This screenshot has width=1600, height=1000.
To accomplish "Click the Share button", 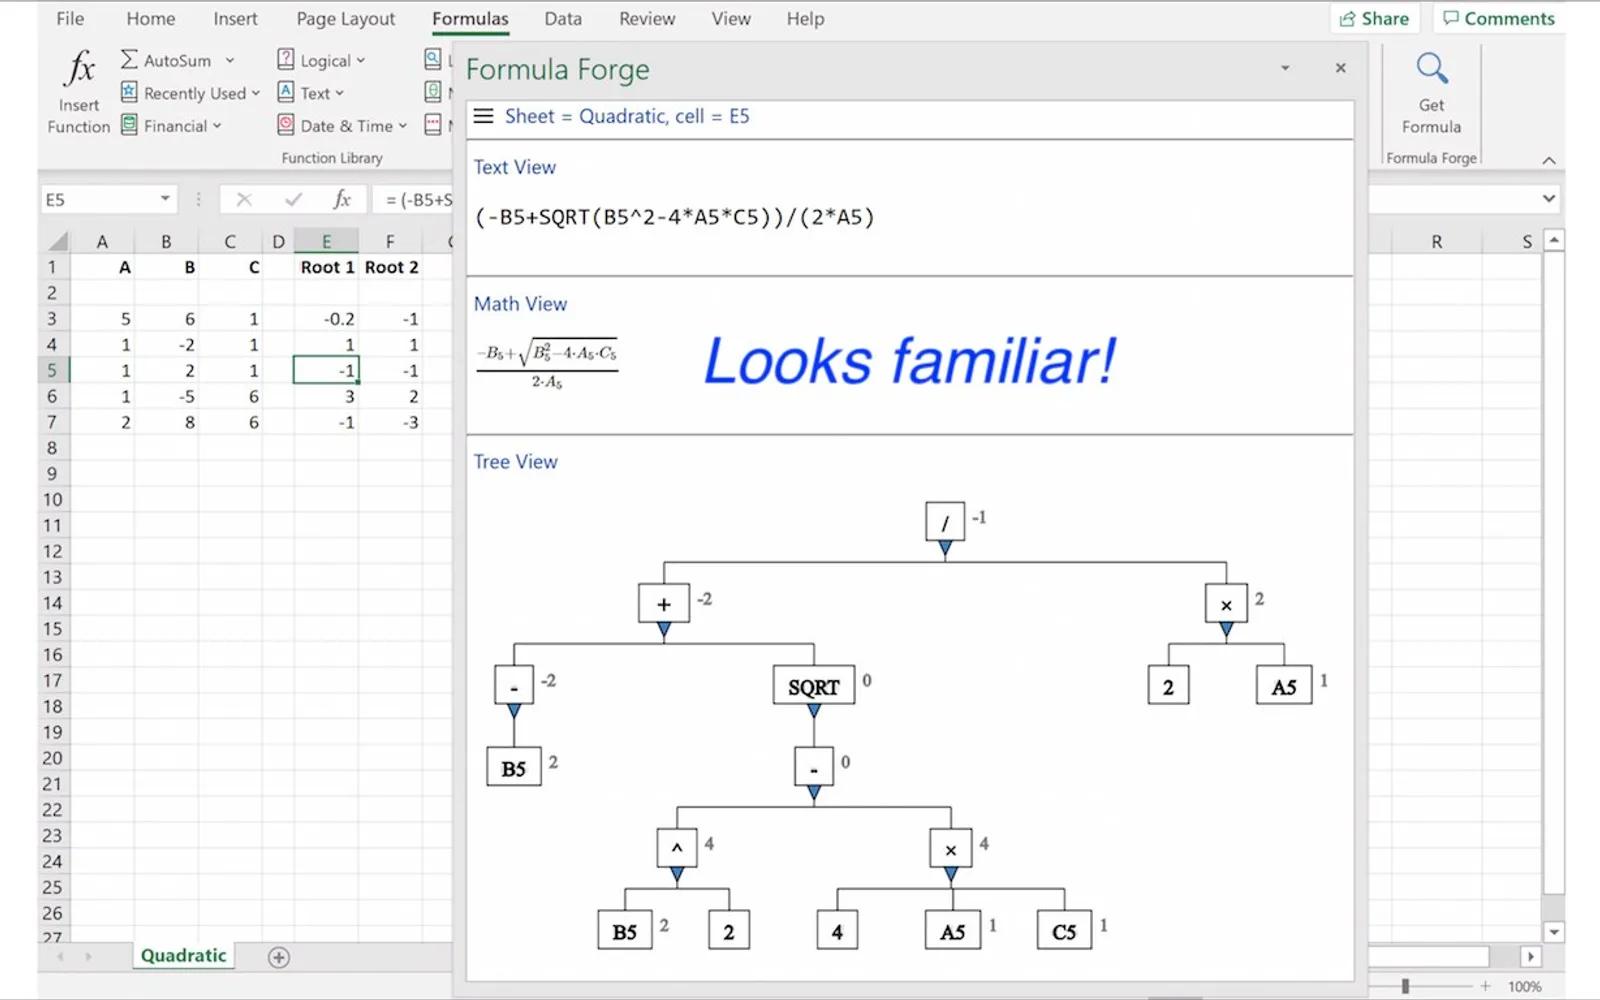I will [1374, 19].
